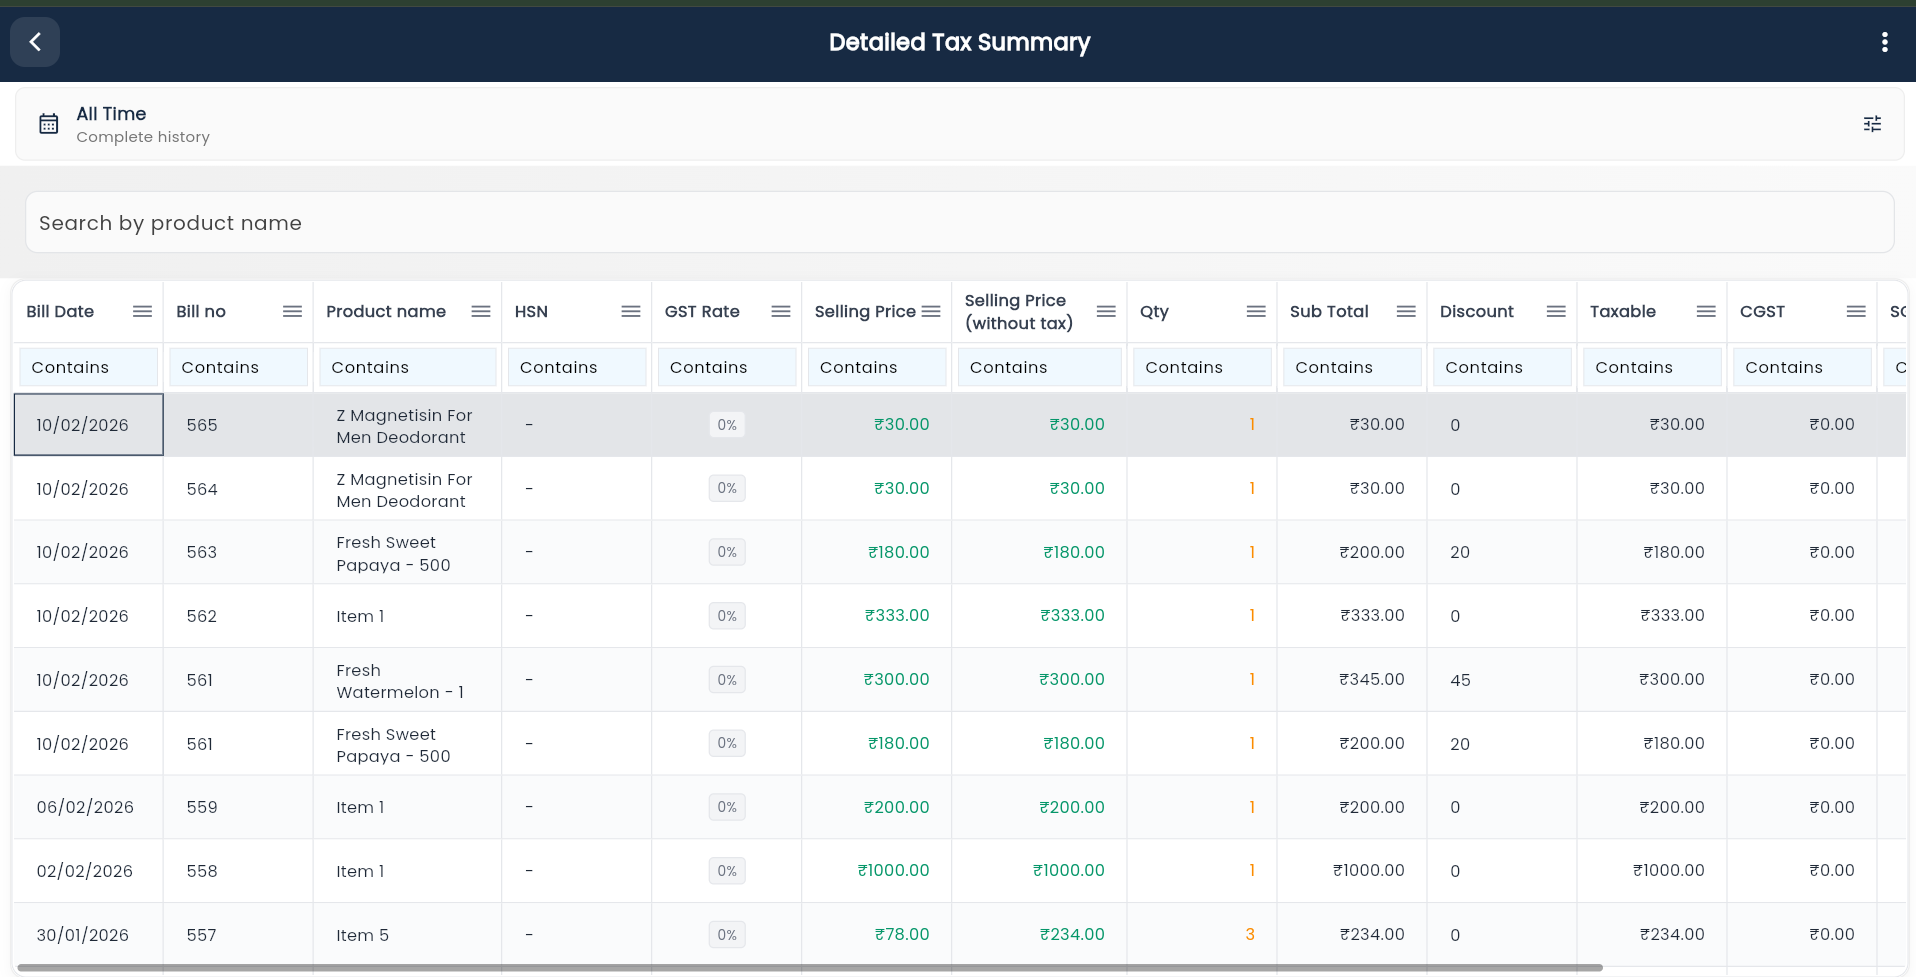Open the three-dot options menu
1916x977 pixels.
[1884, 42]
